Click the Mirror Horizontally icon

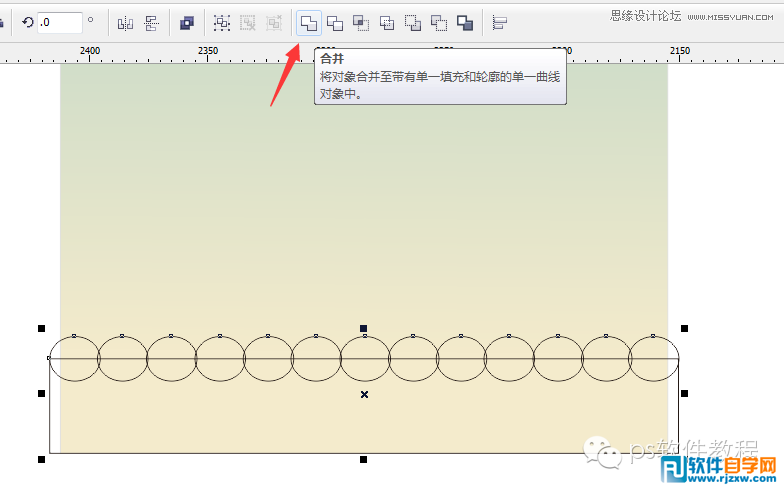[x=125, y=23]
